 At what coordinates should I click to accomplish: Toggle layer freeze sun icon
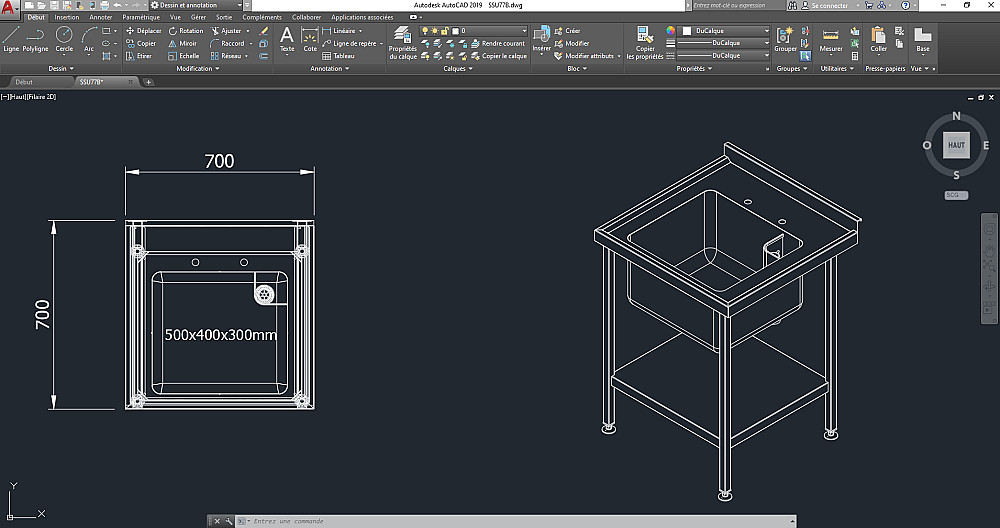click(435, 31)
